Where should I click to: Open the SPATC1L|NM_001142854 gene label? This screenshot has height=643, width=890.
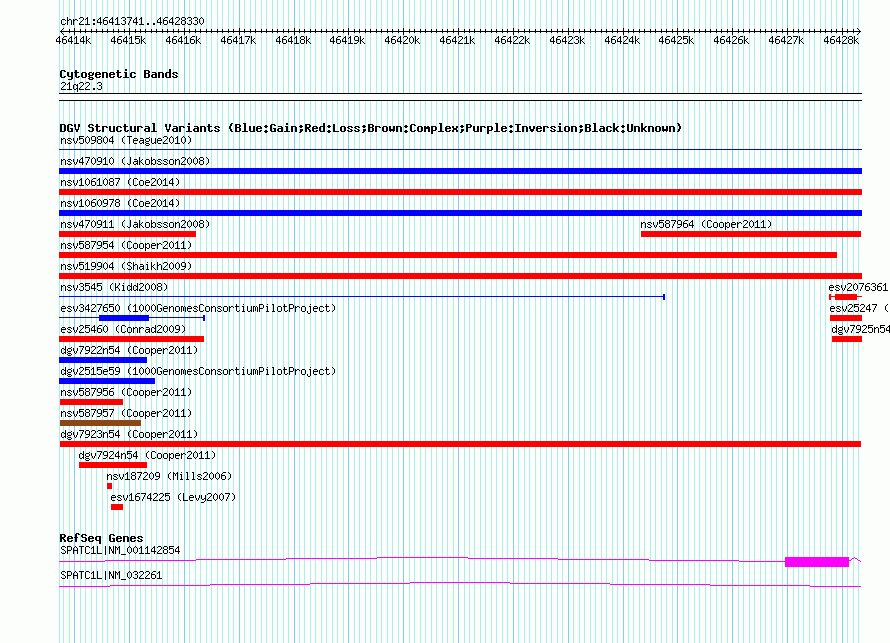click(x=120, y=550)
